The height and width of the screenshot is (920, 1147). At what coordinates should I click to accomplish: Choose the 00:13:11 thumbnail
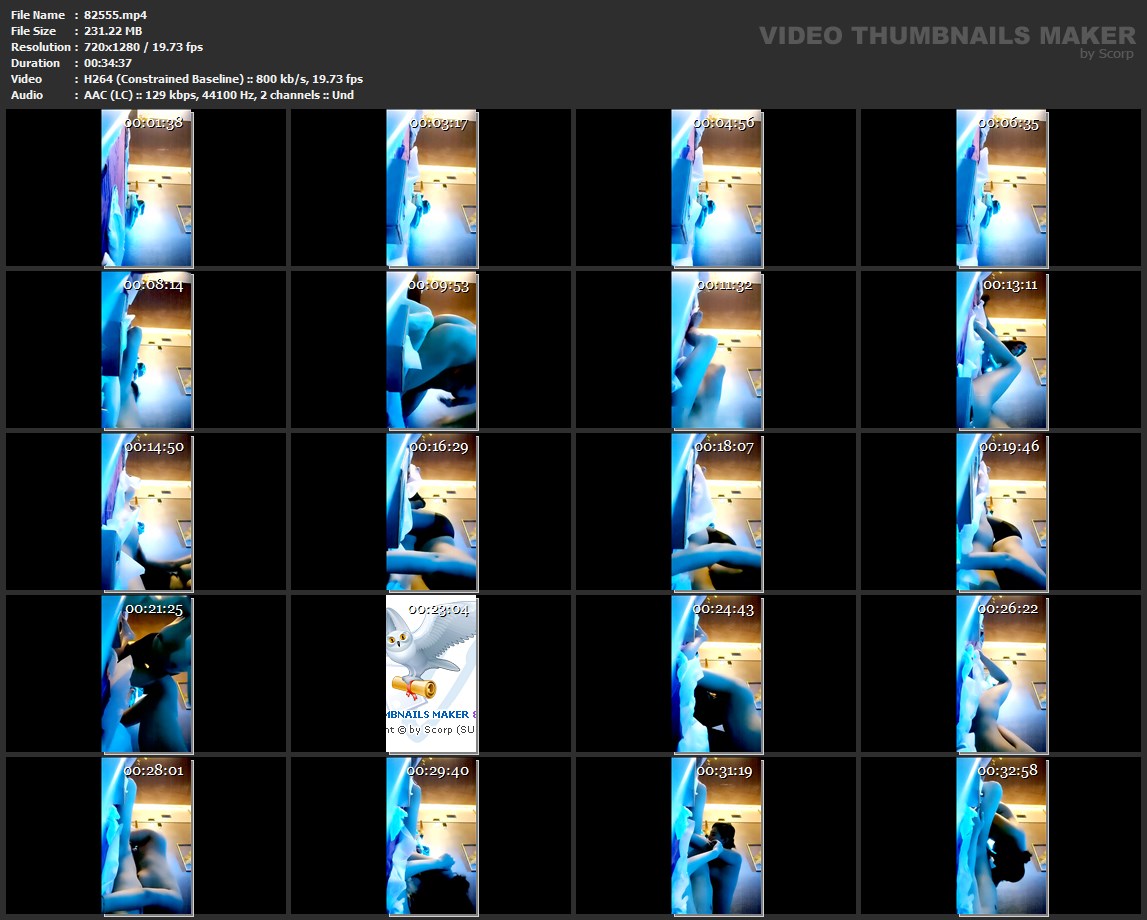(x=1002, y=350)
